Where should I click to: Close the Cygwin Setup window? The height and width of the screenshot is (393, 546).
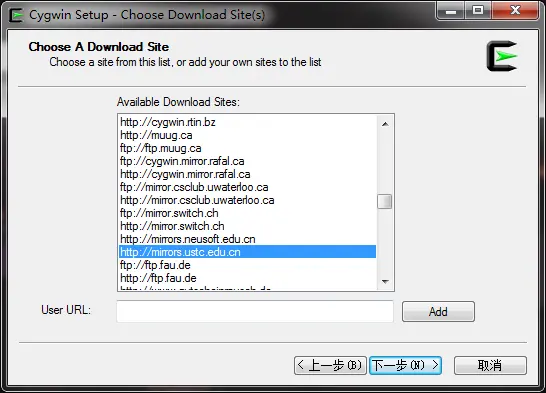click(515, 11)
